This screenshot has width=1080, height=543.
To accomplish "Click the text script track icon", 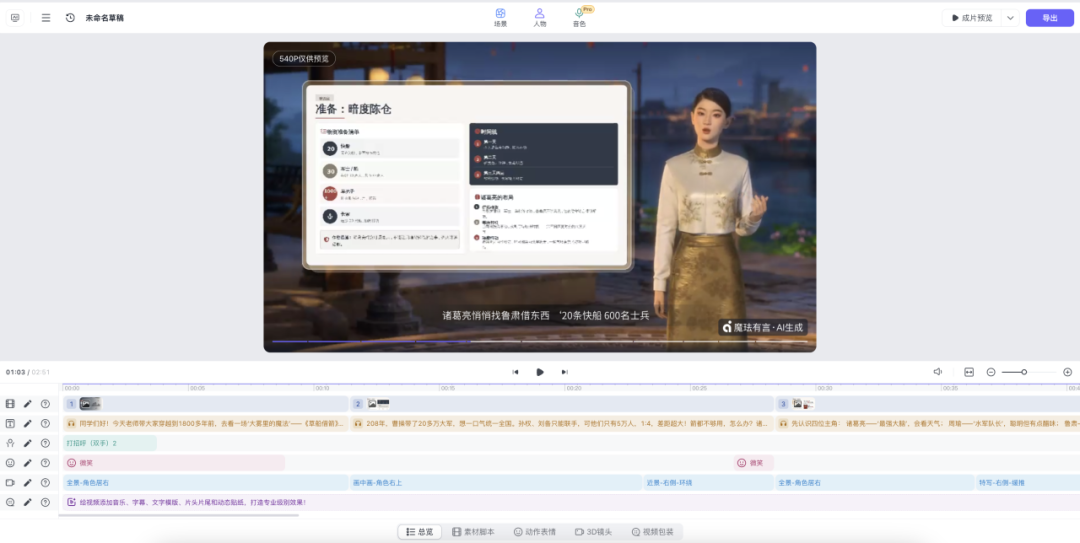I will point(10,423).
